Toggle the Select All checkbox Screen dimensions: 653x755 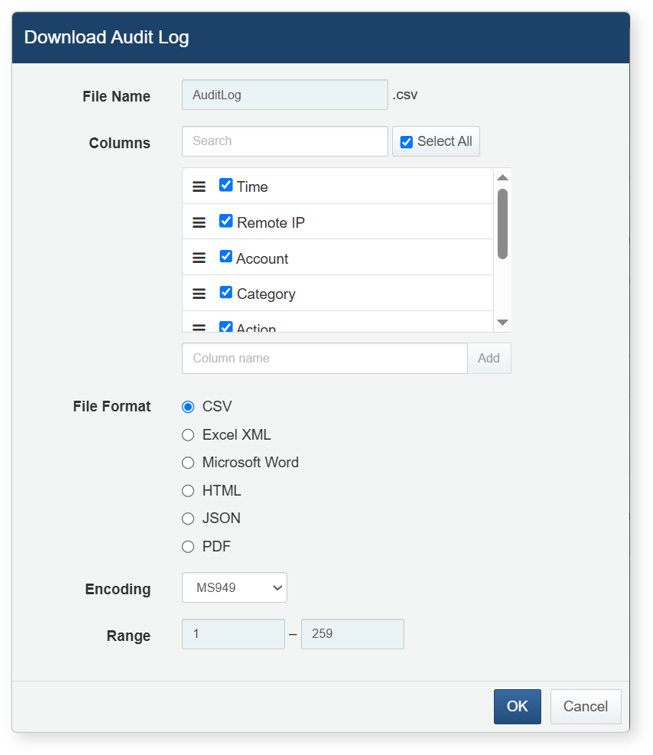pos(406,142)
